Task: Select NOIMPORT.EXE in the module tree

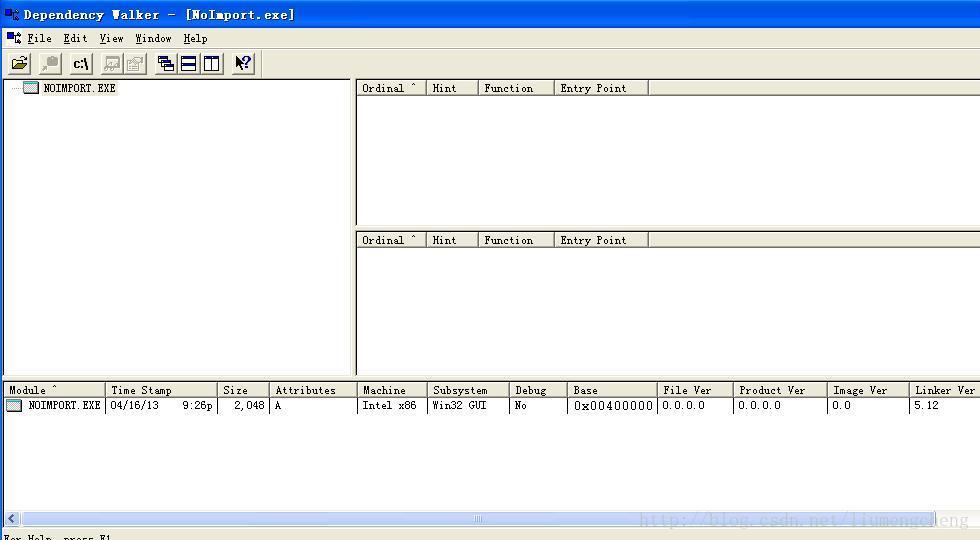Action: click(79, 88)
